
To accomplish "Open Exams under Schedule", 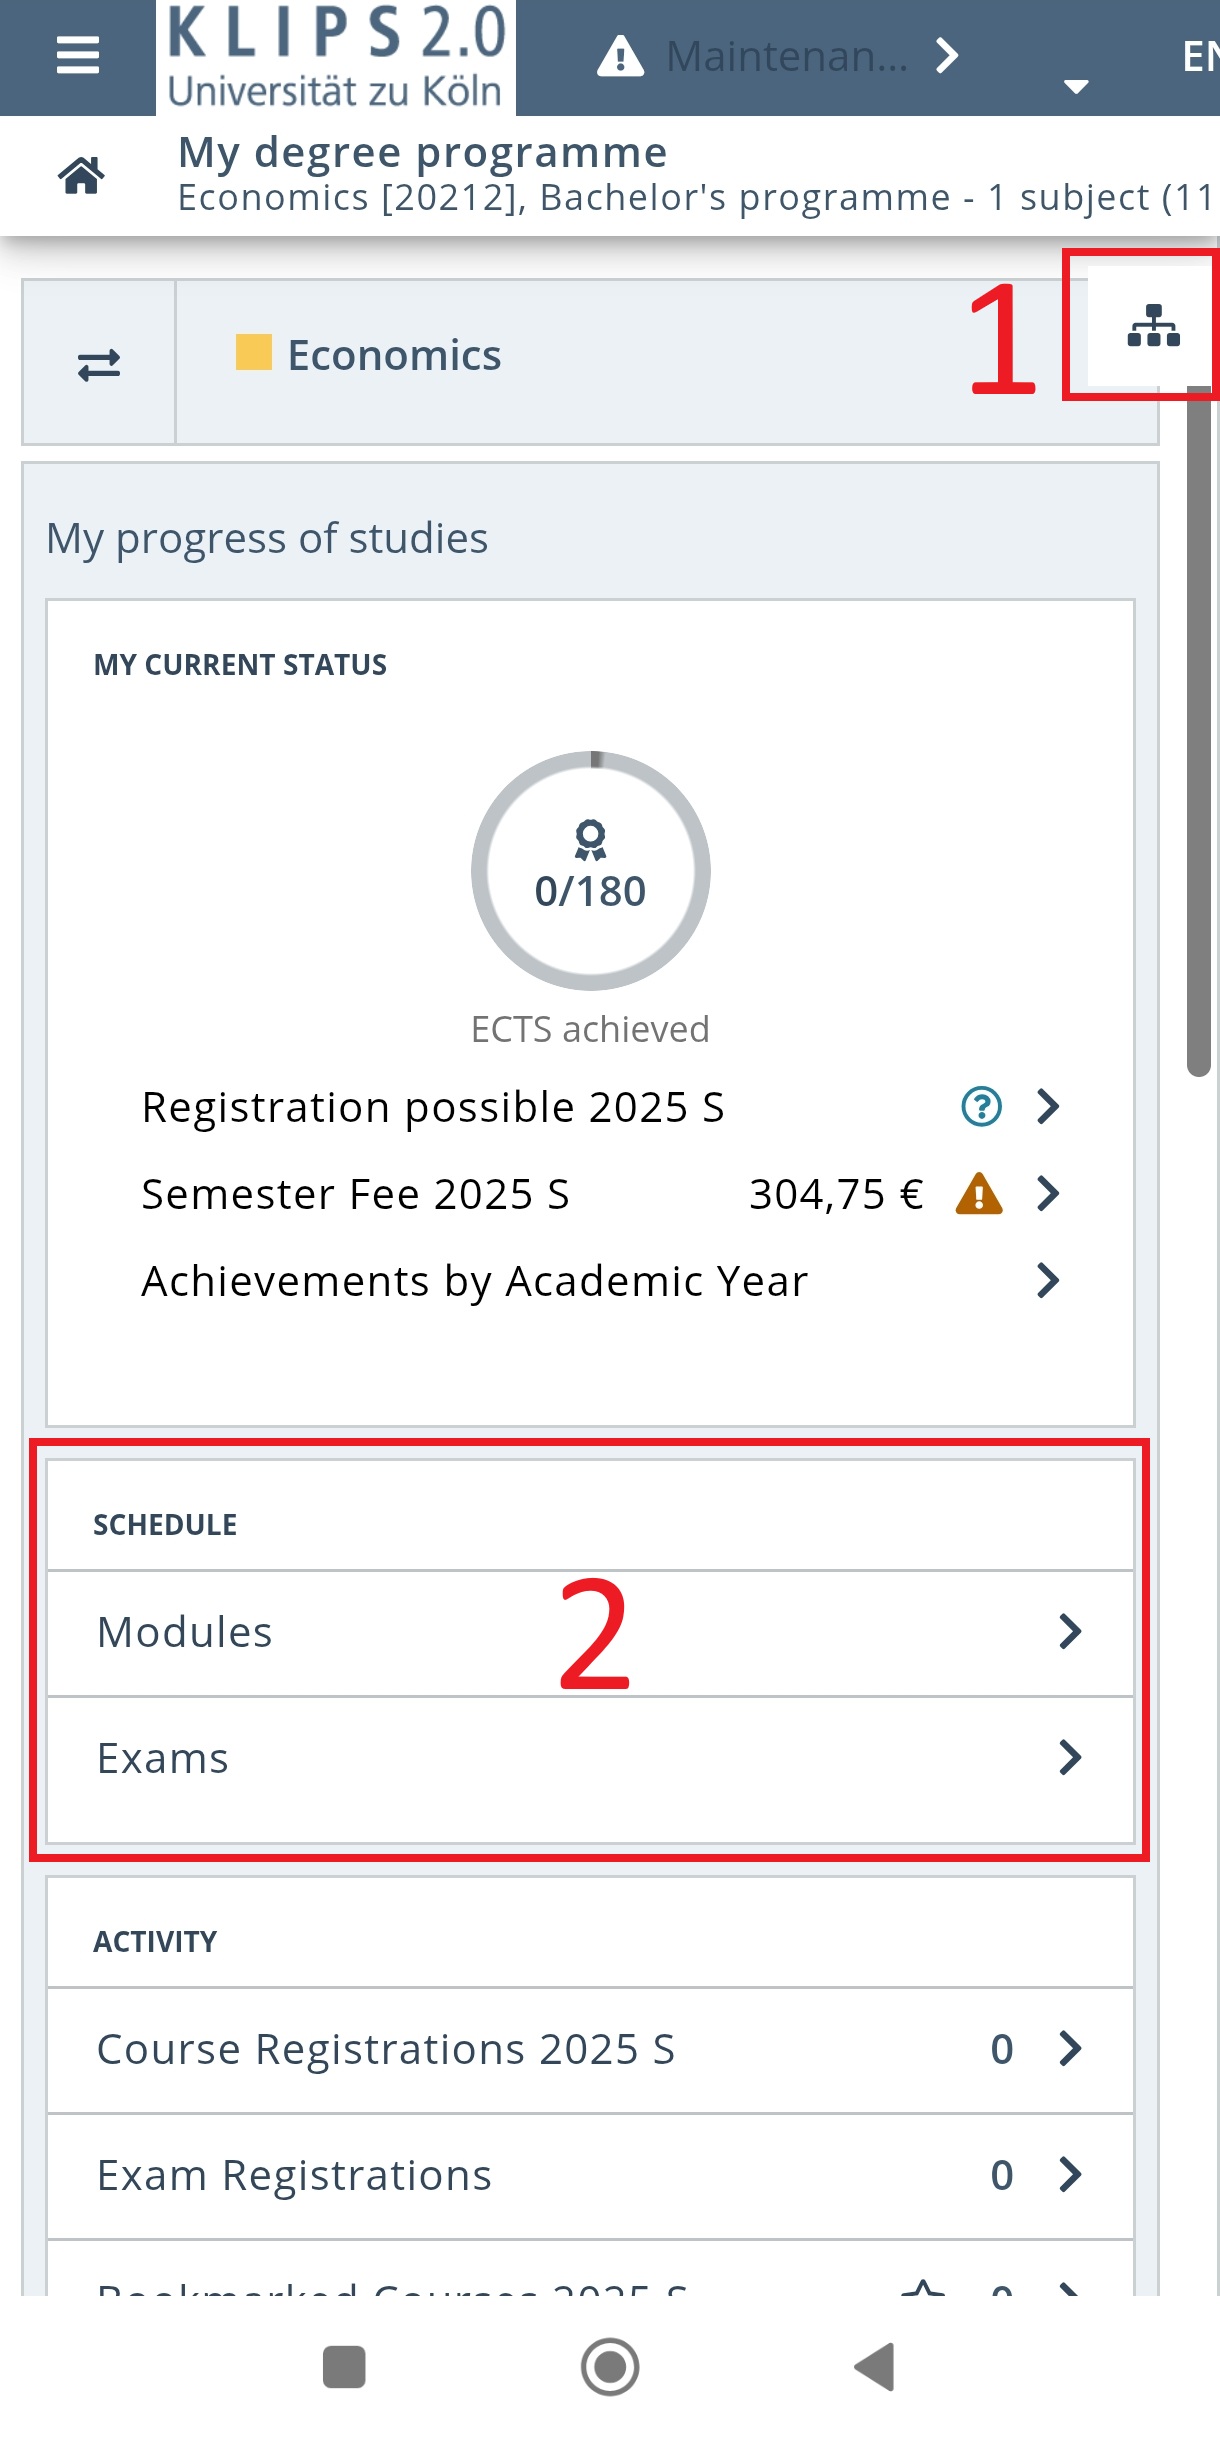I will point(590,1758).
